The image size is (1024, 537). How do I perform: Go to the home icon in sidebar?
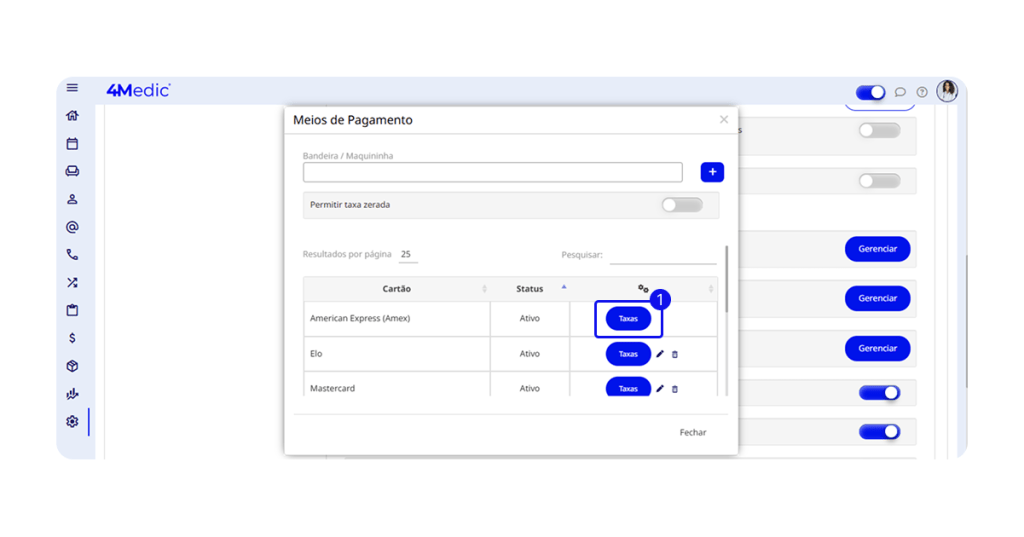pyautogui.click(x=72, y=116)
